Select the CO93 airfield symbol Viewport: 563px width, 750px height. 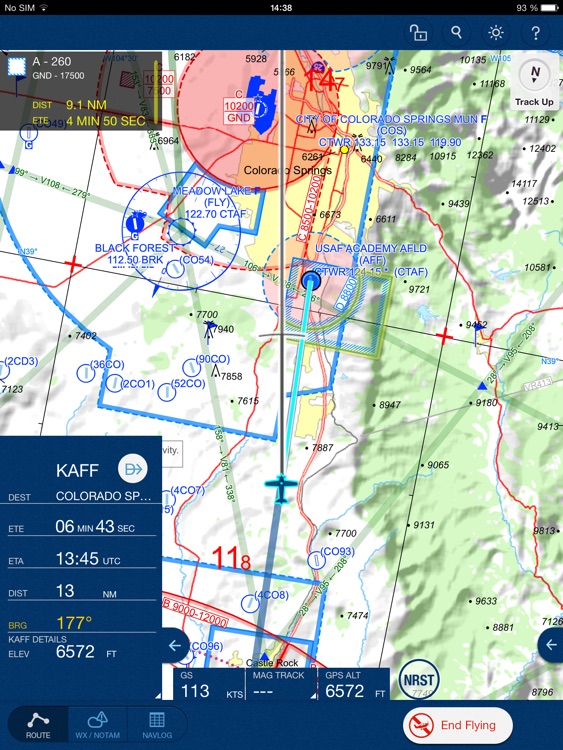pos(316,560)
